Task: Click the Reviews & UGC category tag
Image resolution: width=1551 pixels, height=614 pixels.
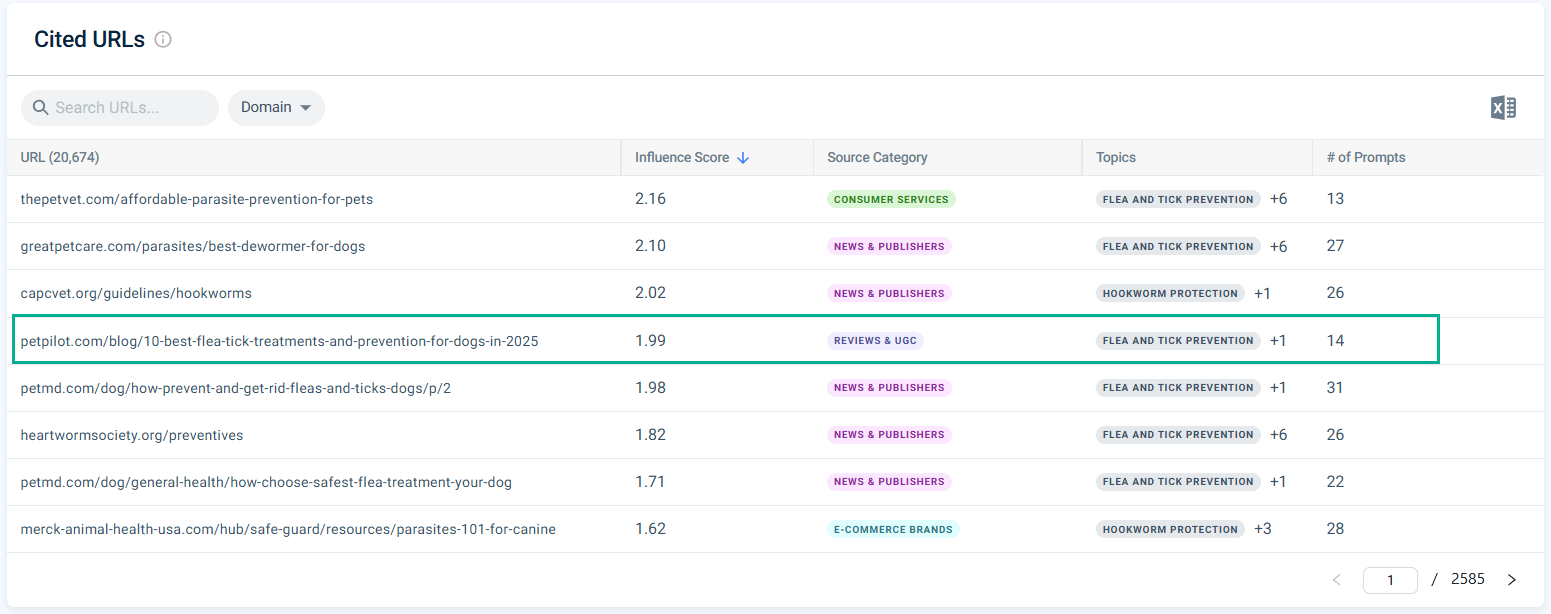Action: [875, 340]
